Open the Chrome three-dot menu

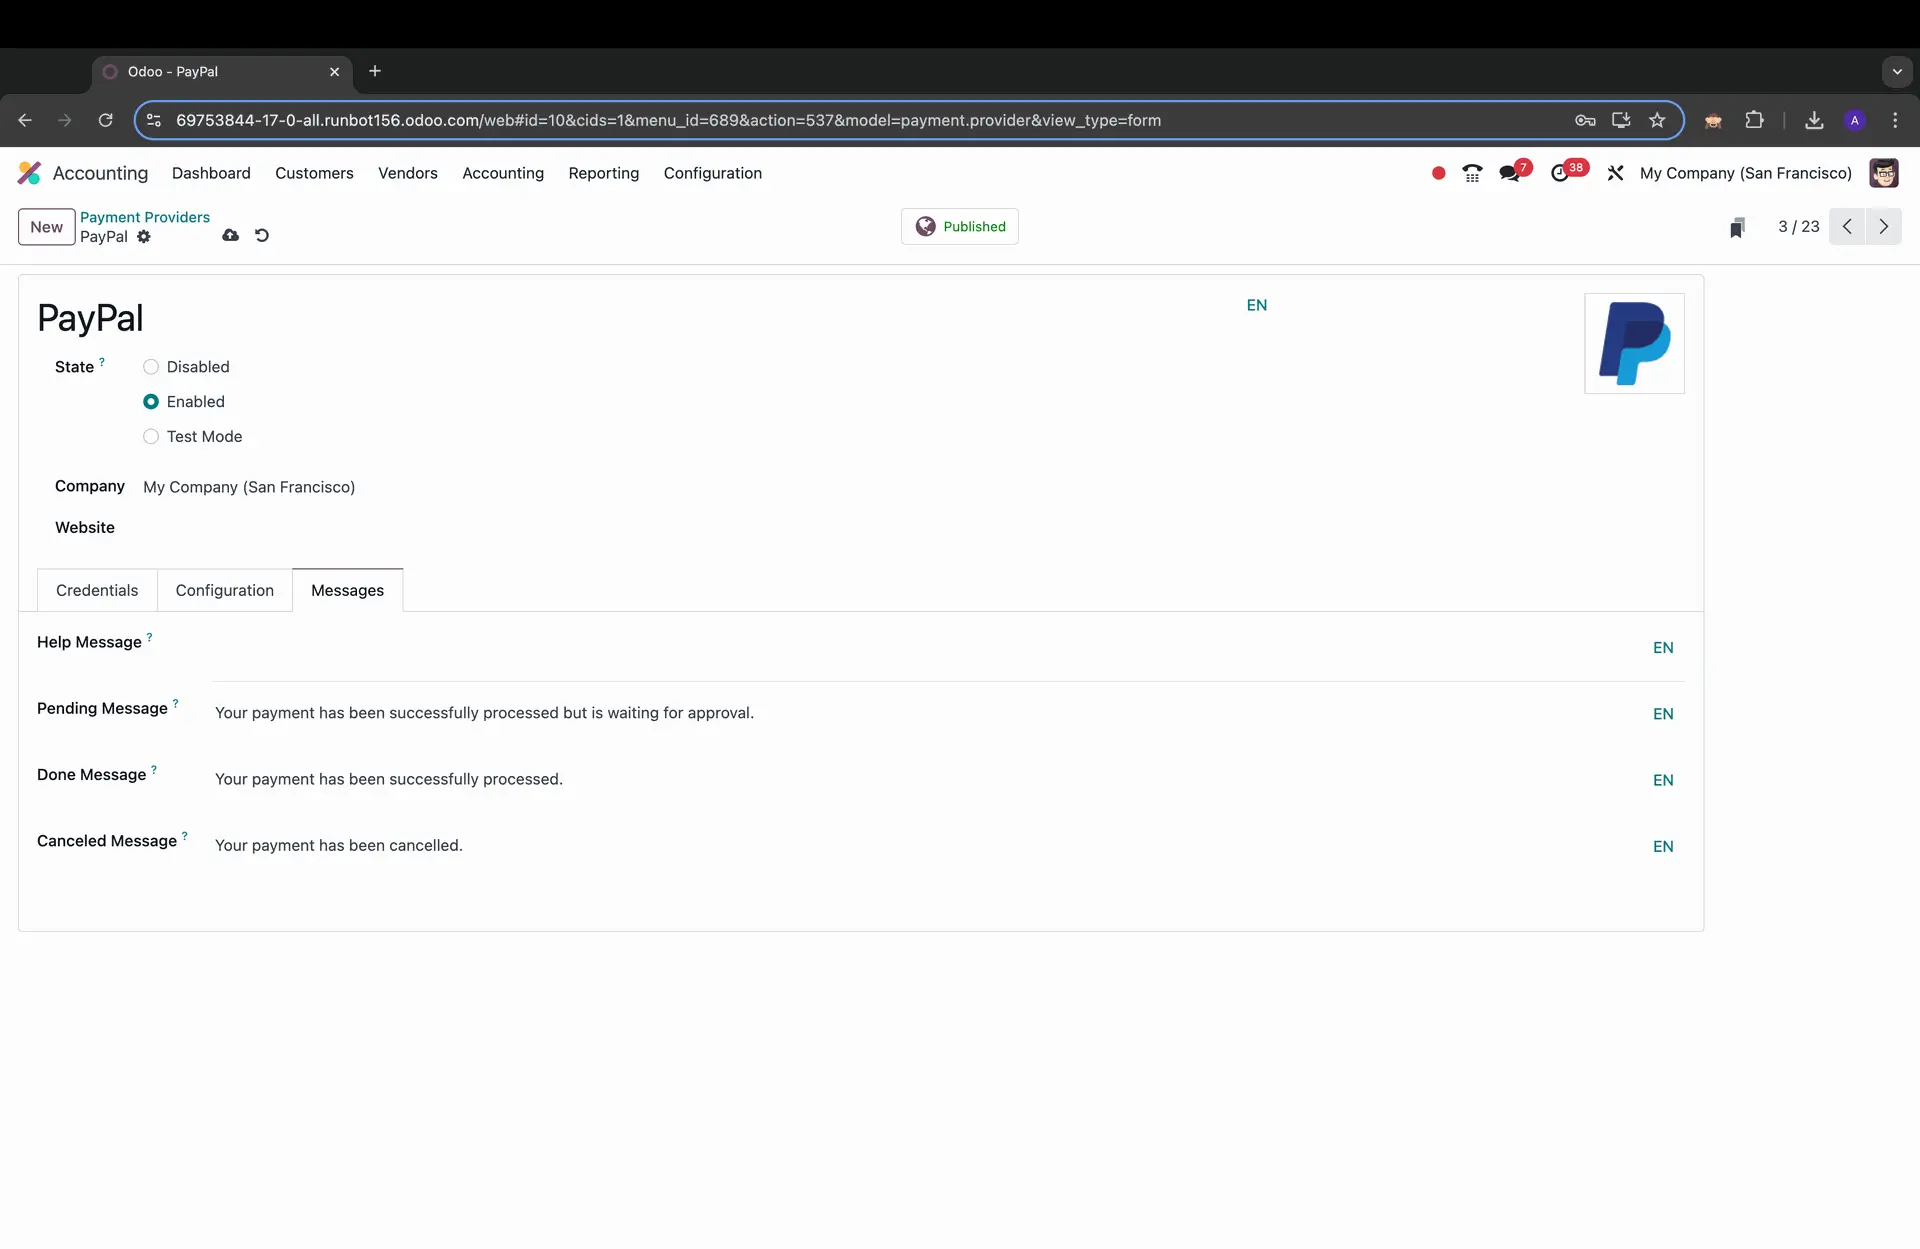tap(1895, 120)
